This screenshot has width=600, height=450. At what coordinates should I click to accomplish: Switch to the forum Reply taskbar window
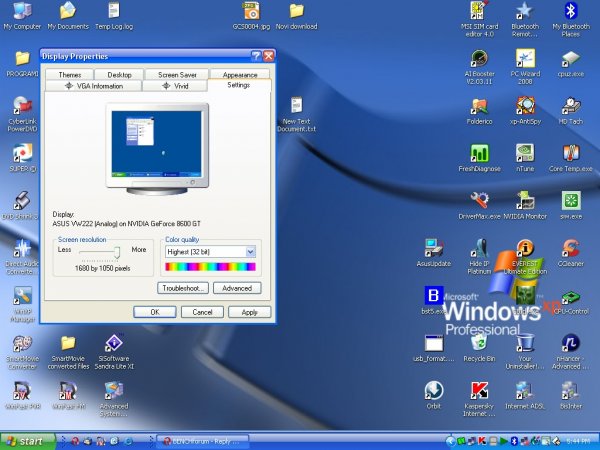point(203,441)
